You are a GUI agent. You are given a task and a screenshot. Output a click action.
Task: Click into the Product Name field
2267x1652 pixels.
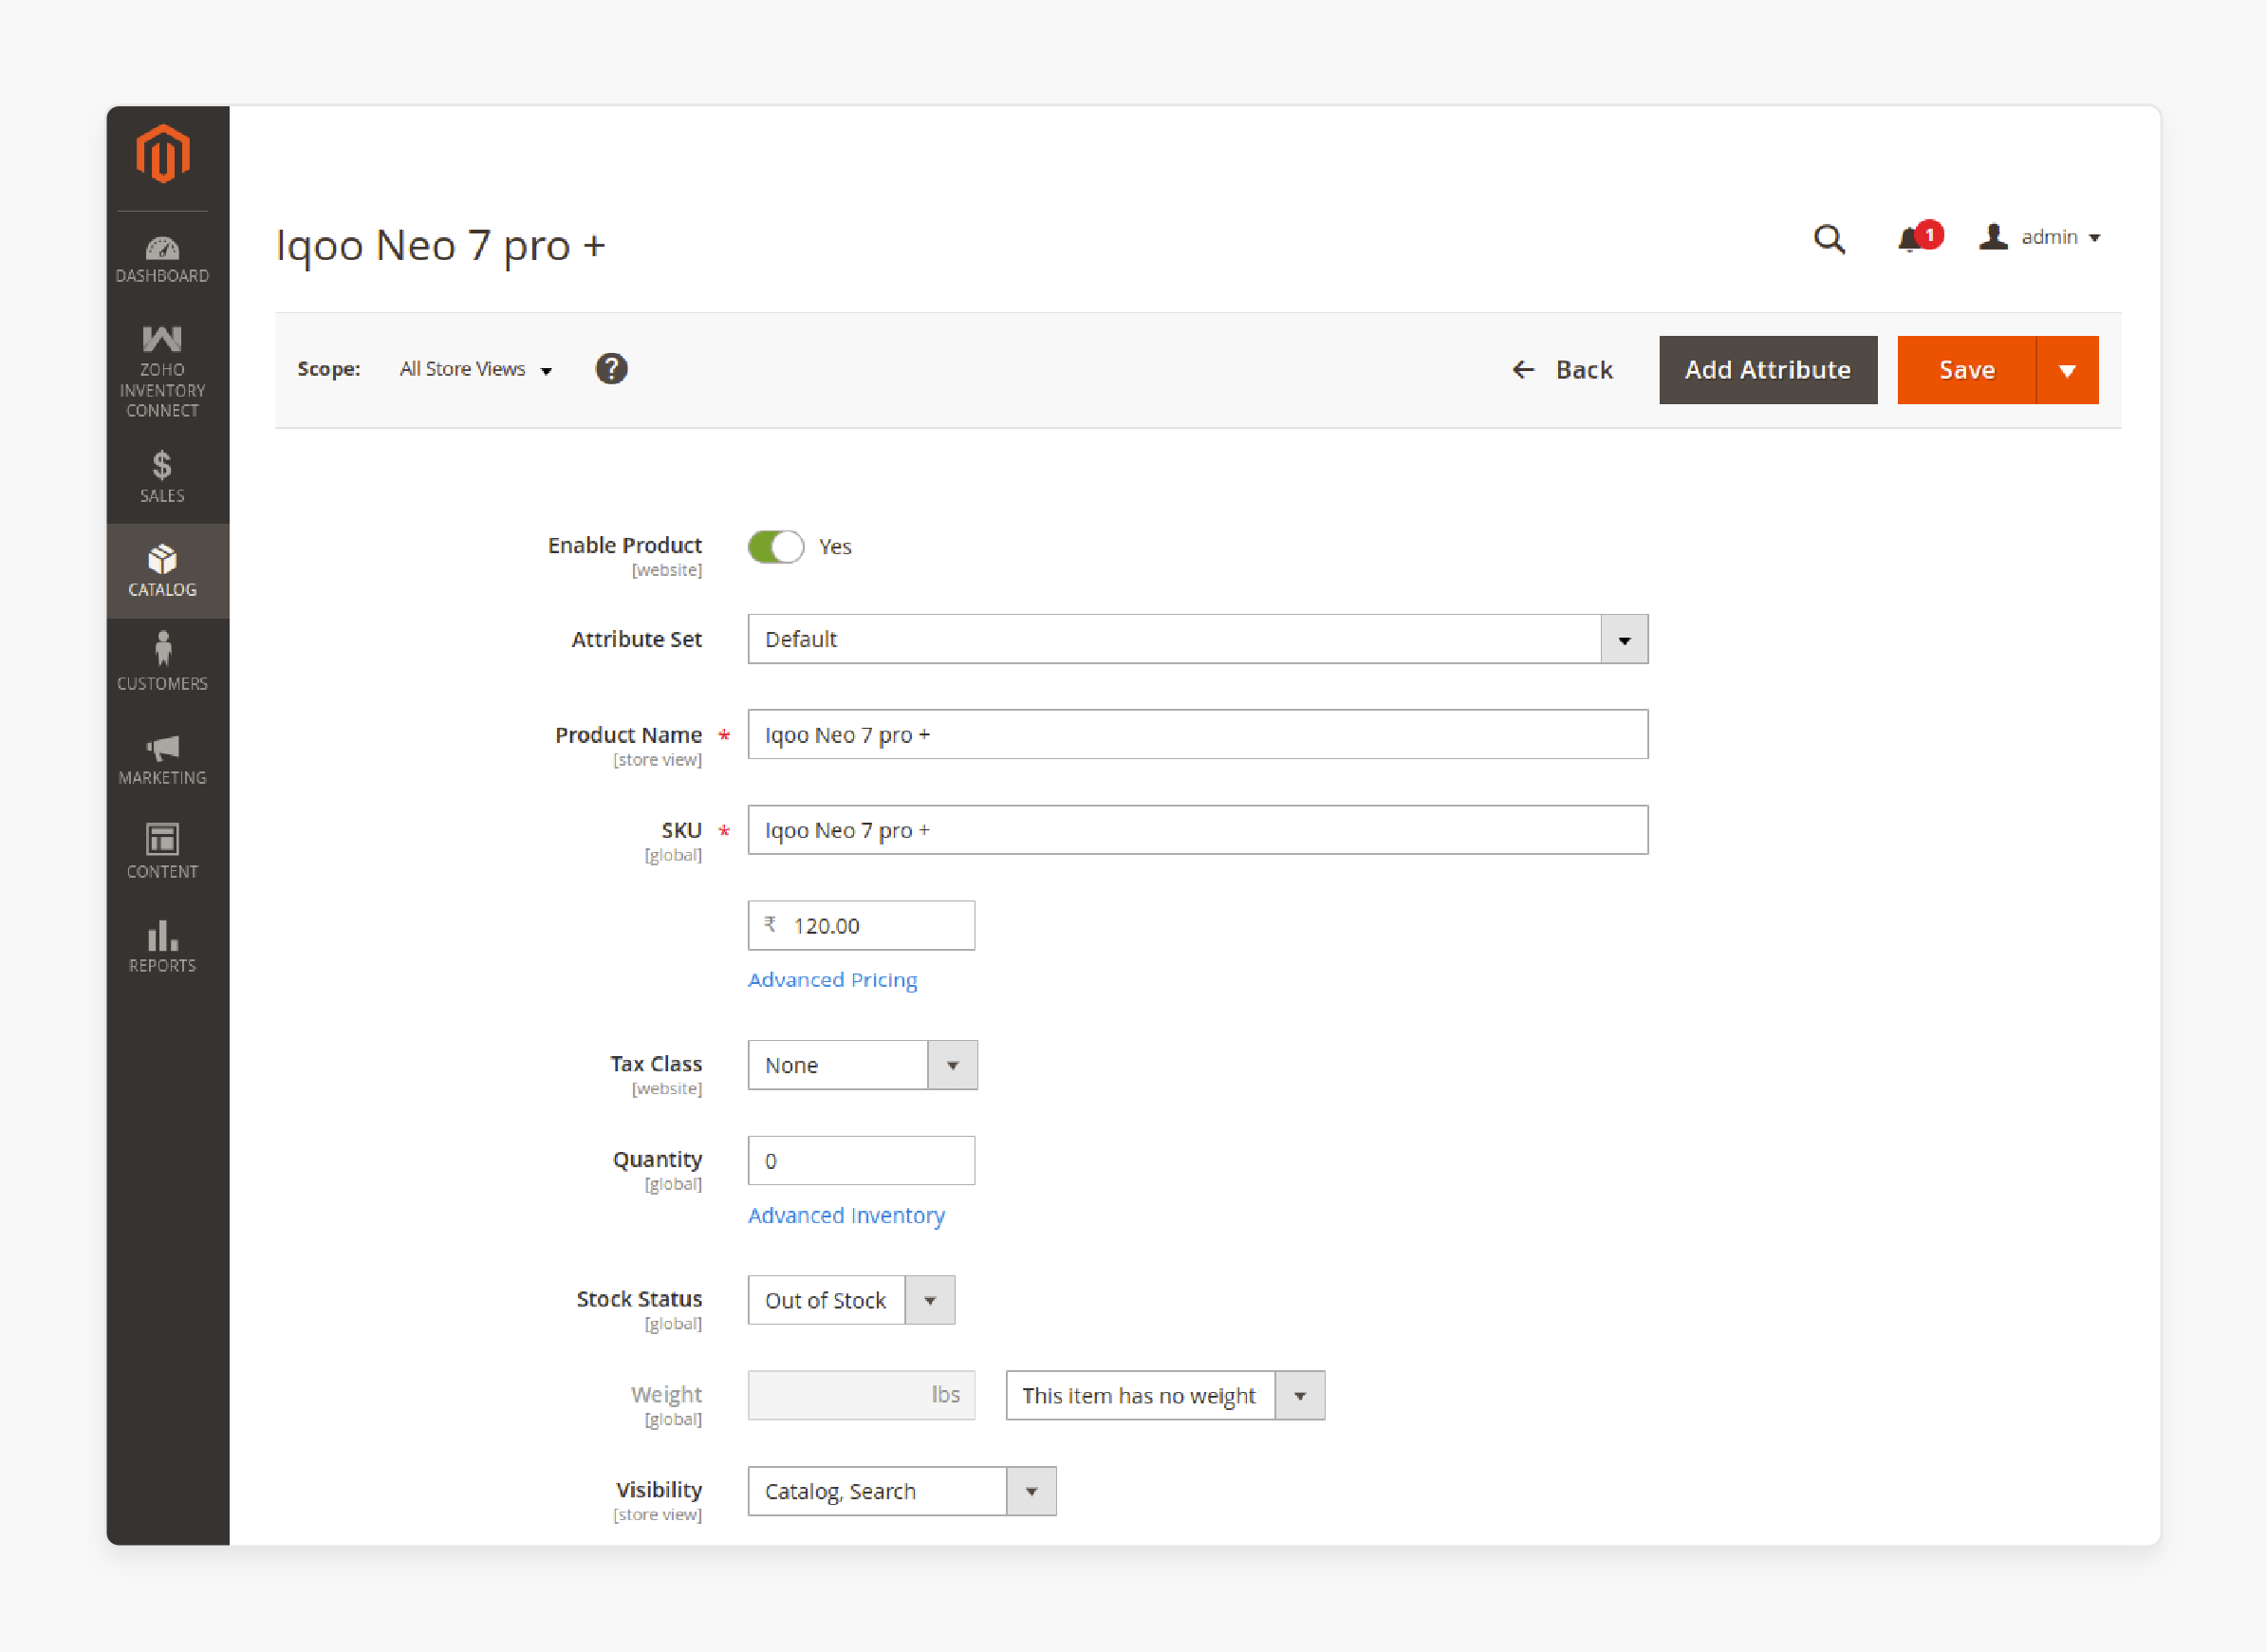pyautogui.click(x=1197, y=734)
